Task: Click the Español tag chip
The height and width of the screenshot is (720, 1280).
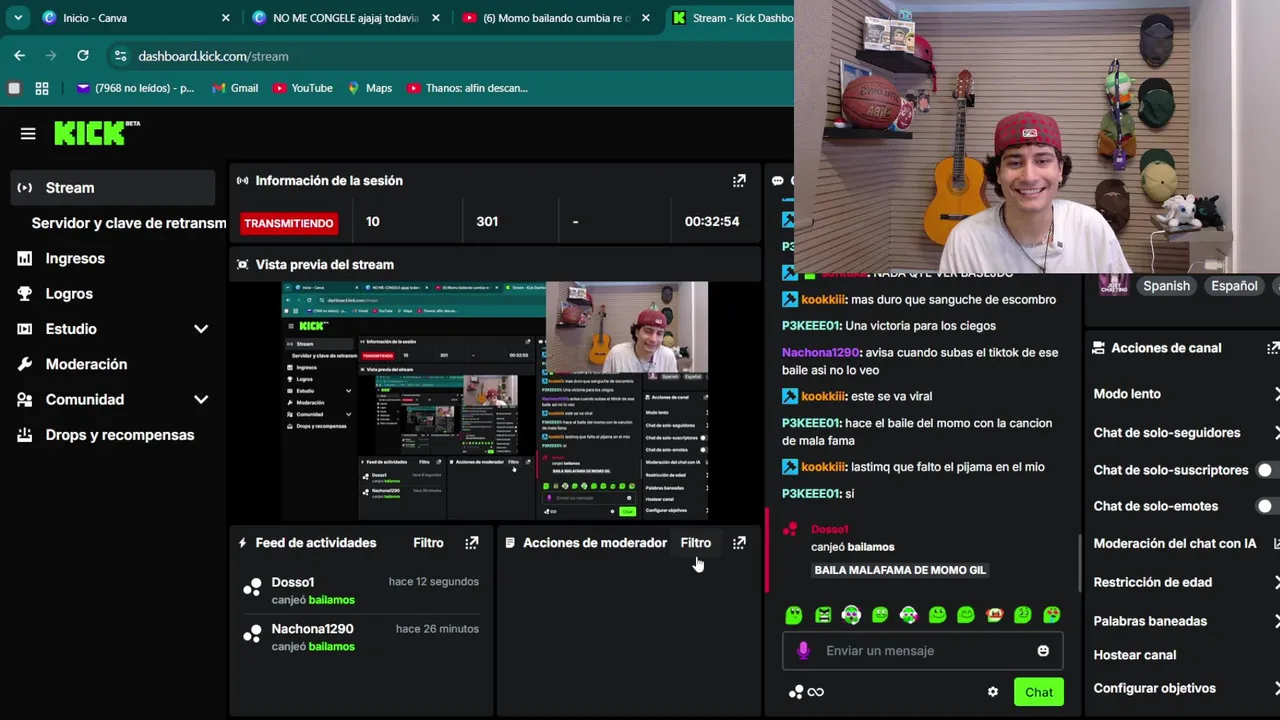Action: click(x=1234, y=286)
